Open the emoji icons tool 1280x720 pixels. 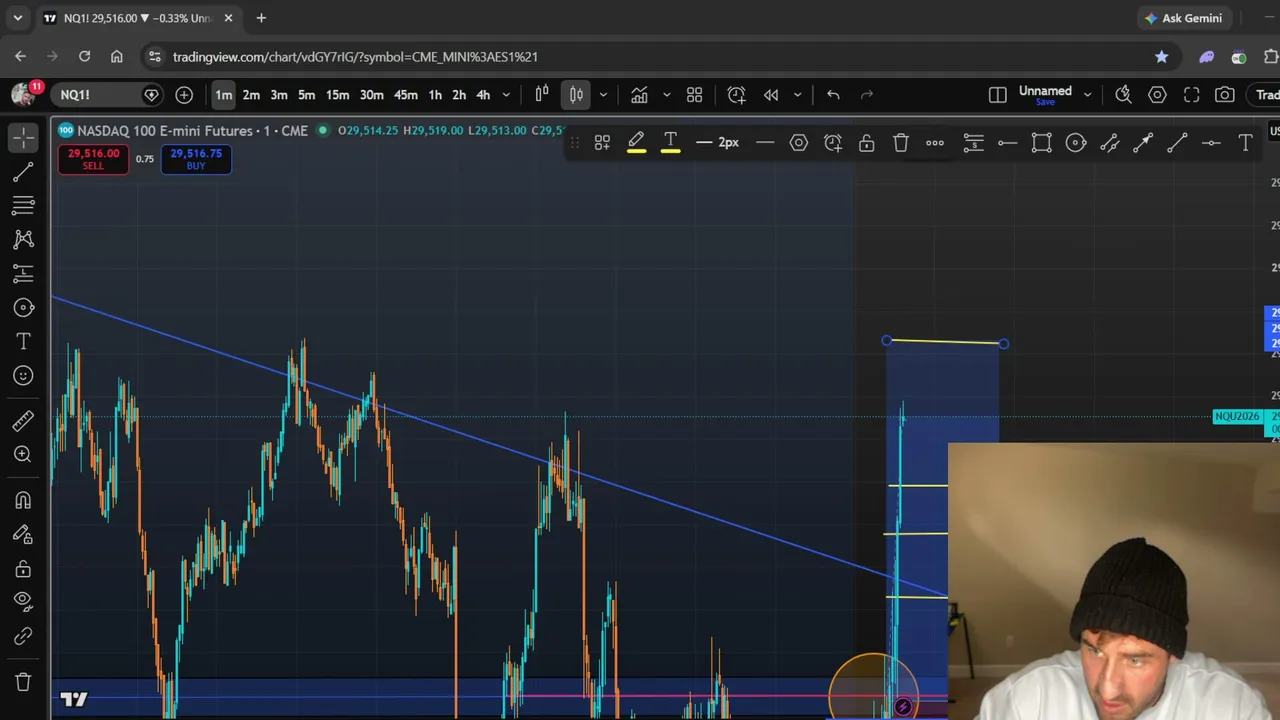click(x=24, y=376)
